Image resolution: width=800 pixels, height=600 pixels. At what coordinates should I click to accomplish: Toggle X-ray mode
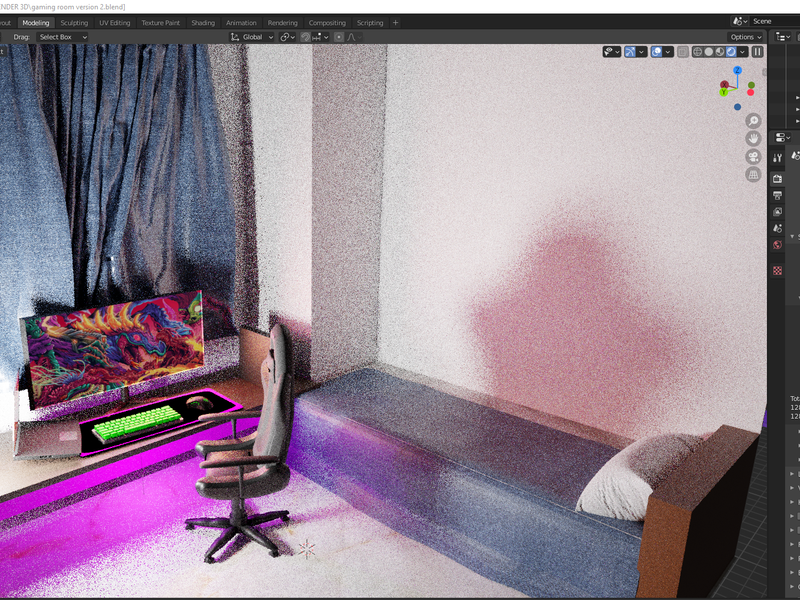click(683, 52)
